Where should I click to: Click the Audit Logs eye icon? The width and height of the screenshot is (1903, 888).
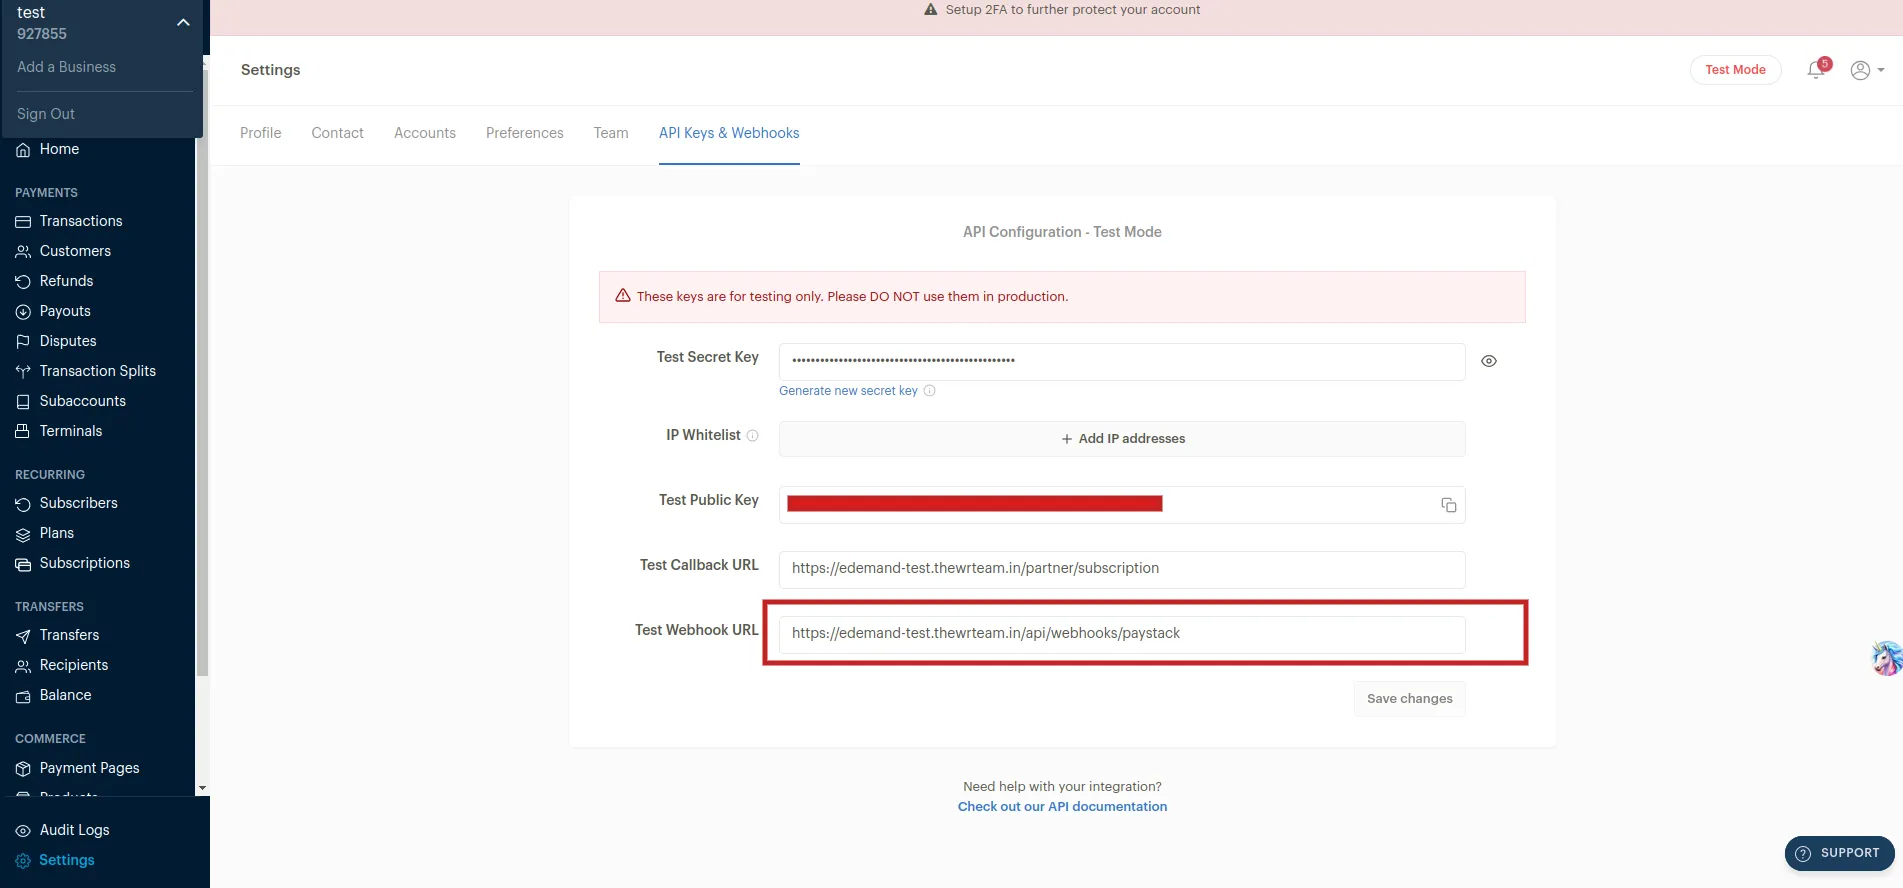23,831
